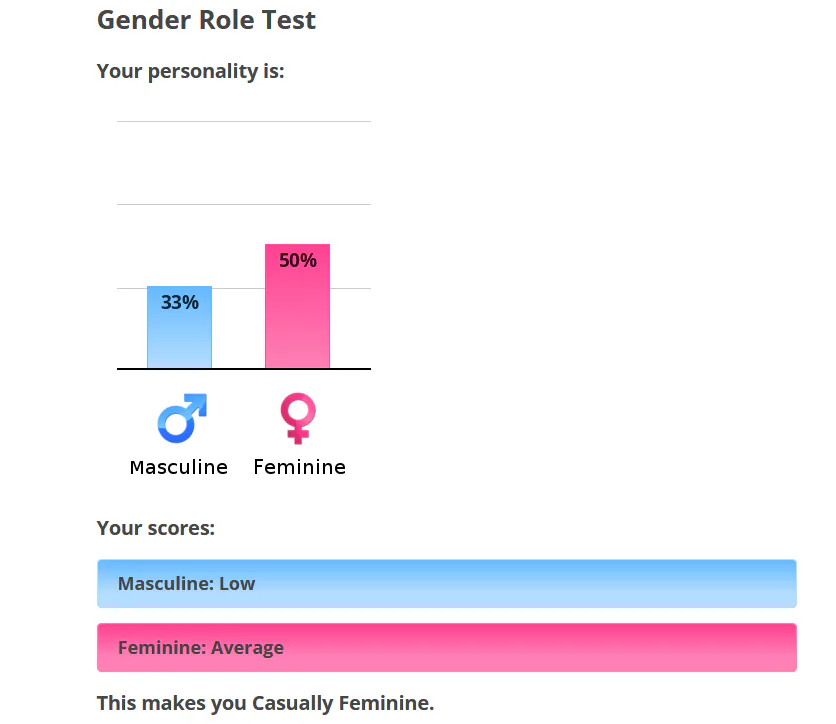Image resolution: width=836 pixels, height=724 pixels.
Task: Click the Feminine label under chart
Action: coord(300,467)
